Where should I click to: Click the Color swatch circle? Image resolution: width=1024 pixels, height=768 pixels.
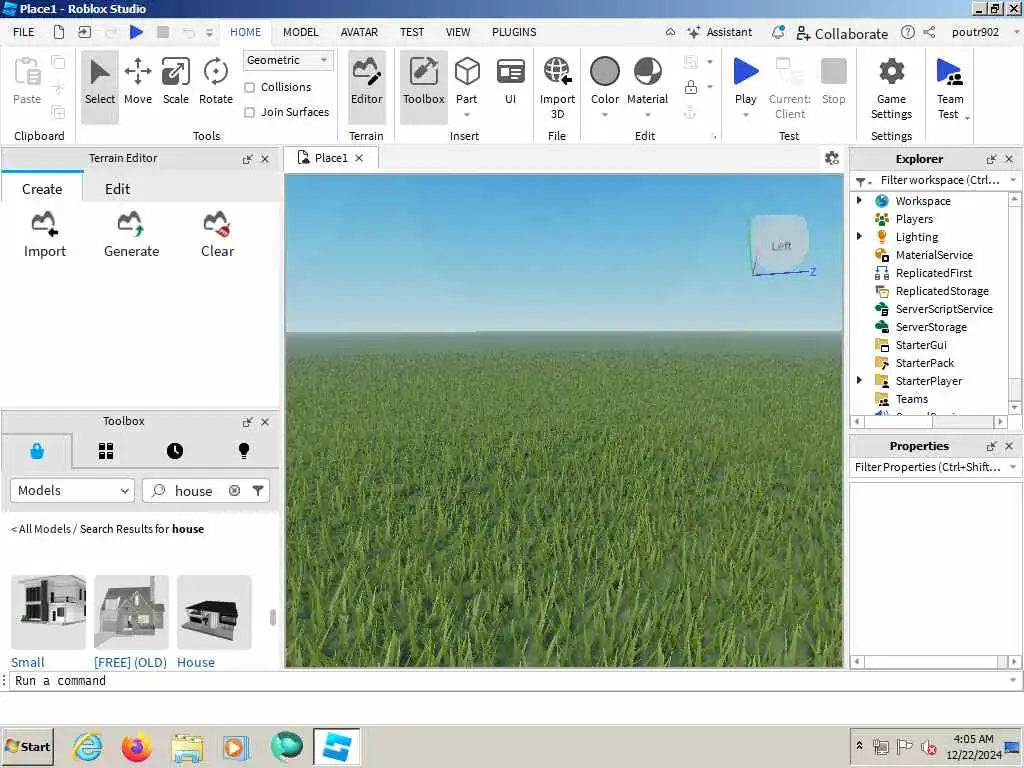click(x=605, y=71)
